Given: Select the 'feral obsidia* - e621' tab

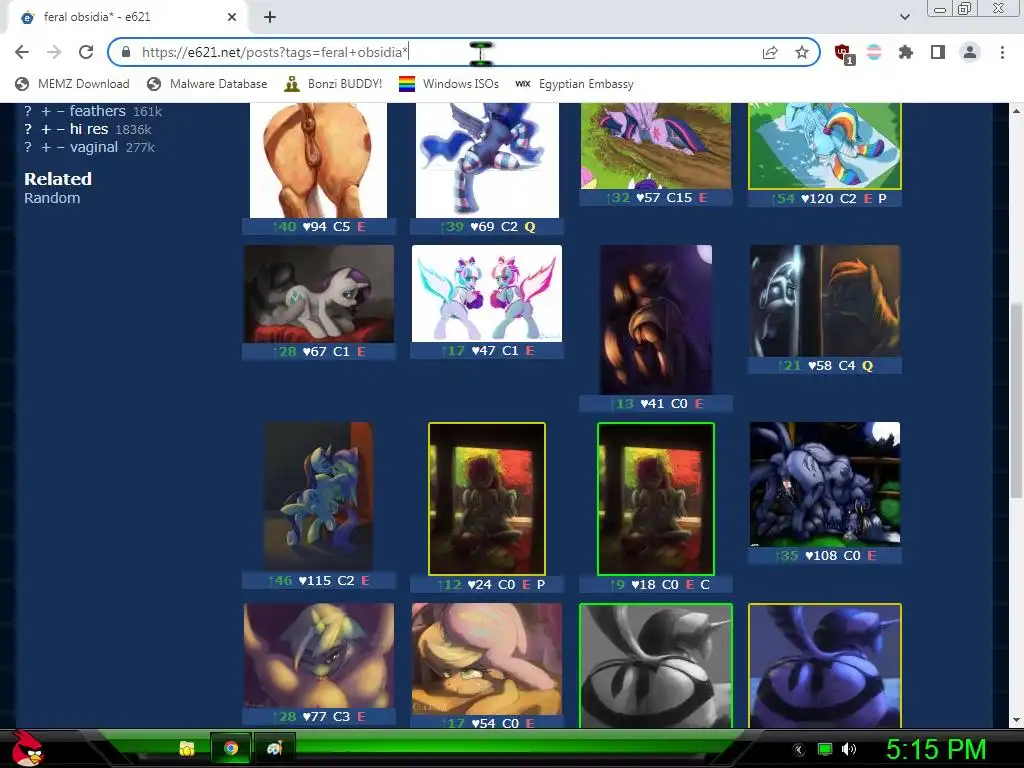Looking at the screenshot, I should tap(127, 18).
